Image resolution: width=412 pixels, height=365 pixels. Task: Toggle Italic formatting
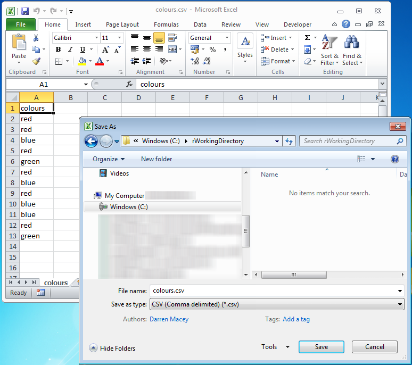(70, 50)
